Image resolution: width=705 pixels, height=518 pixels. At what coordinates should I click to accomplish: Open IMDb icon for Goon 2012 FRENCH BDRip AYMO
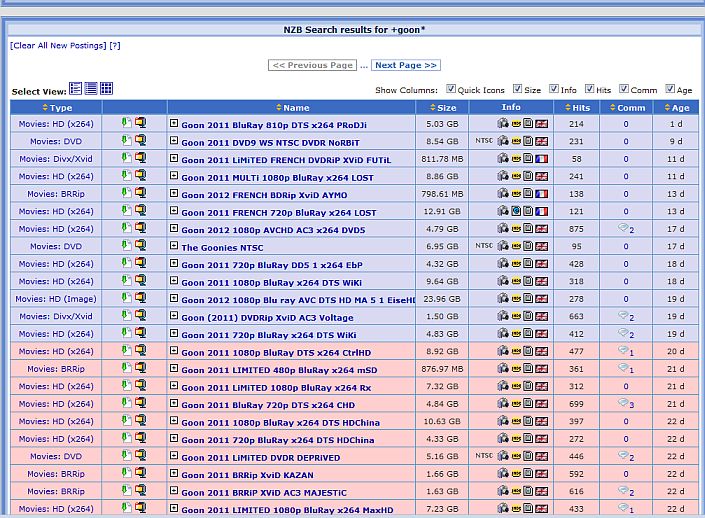click(x=516, y=194)
